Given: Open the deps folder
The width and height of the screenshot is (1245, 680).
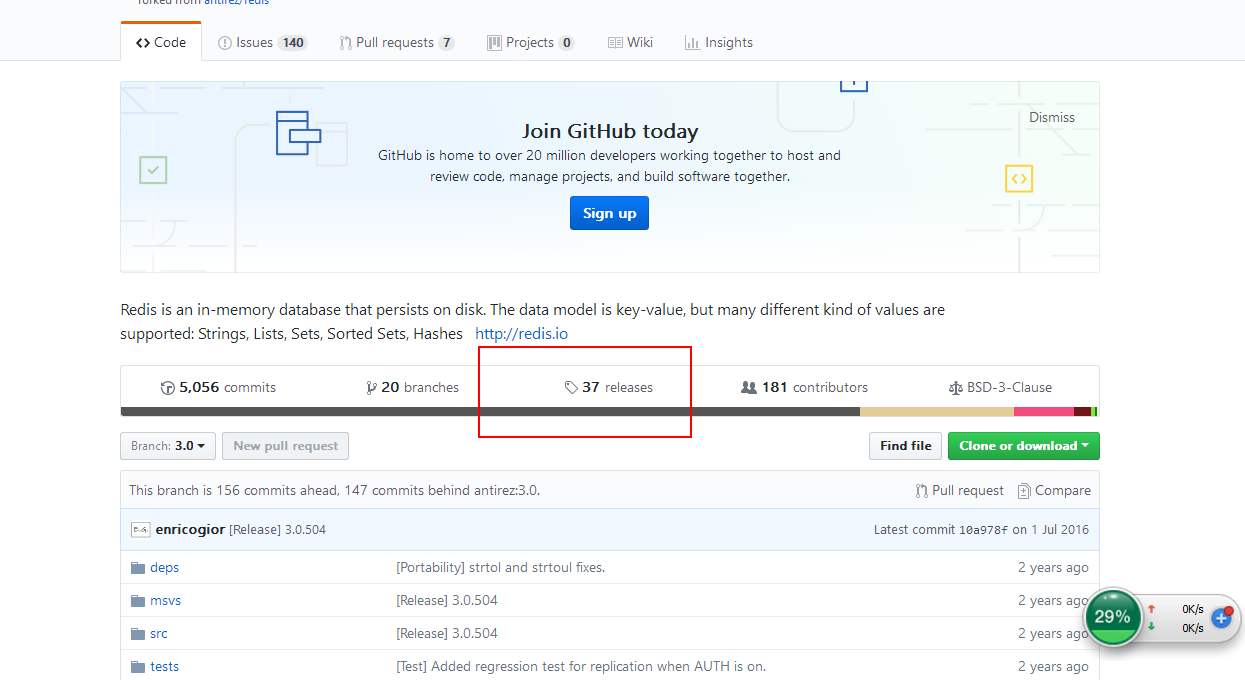Looking at the screenshot, I should click(x=165, y=567).
